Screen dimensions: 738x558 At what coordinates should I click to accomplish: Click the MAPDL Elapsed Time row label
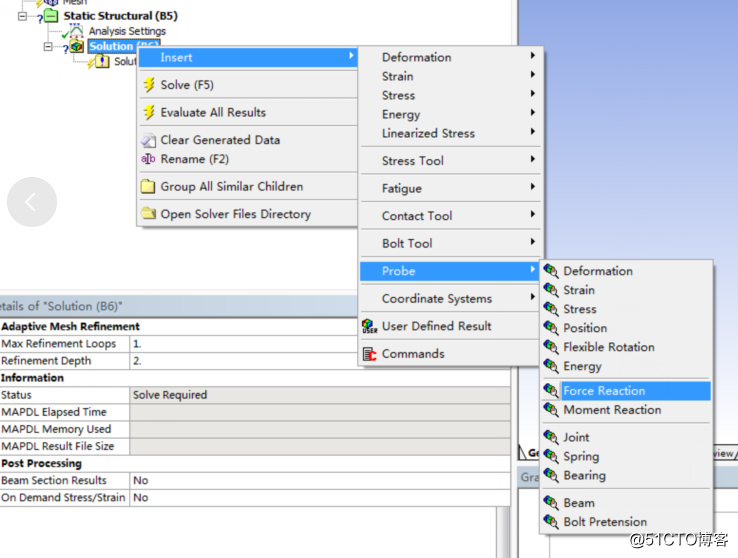54,412
